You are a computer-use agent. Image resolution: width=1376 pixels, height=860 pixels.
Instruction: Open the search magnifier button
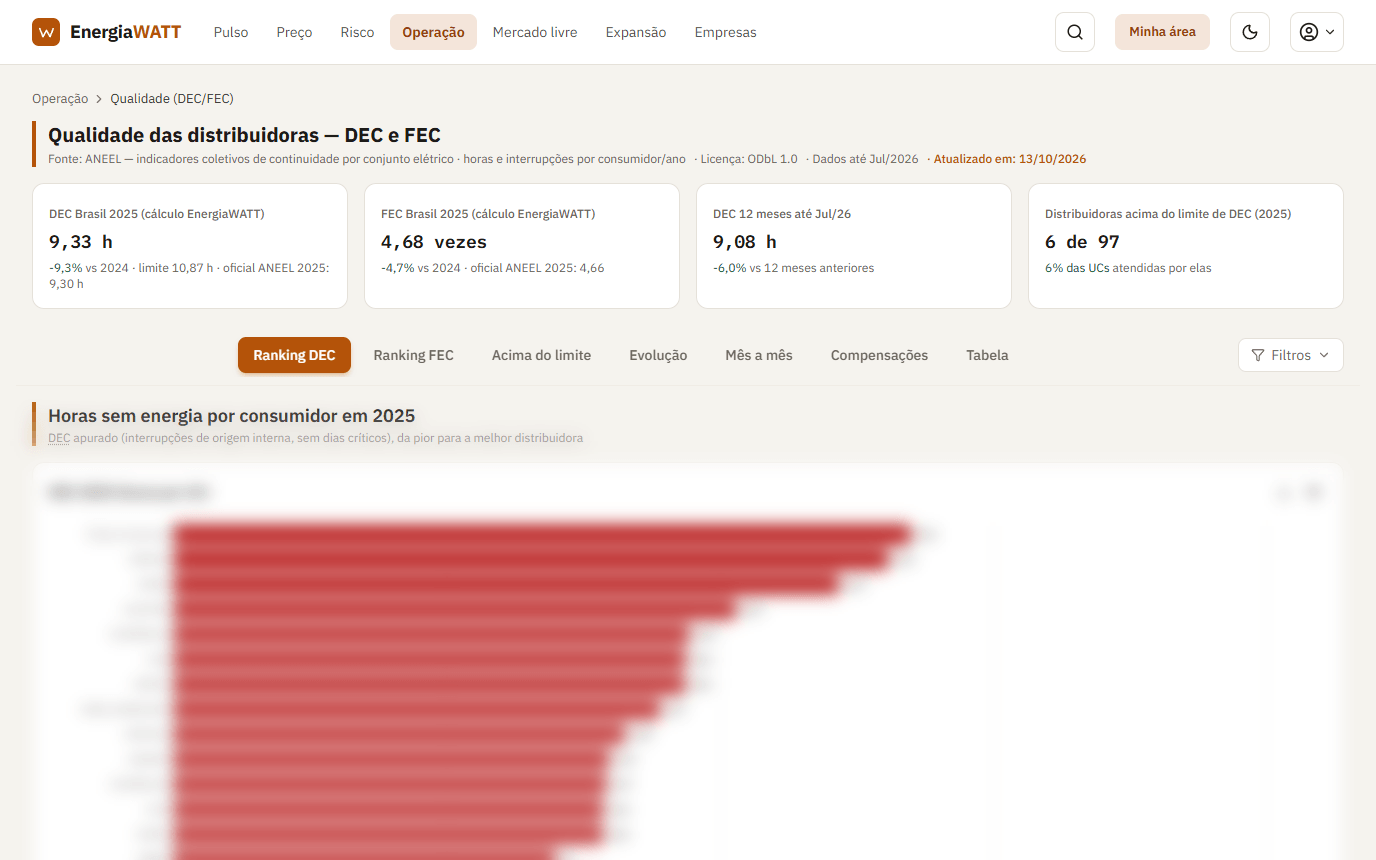pos(1075,32)
